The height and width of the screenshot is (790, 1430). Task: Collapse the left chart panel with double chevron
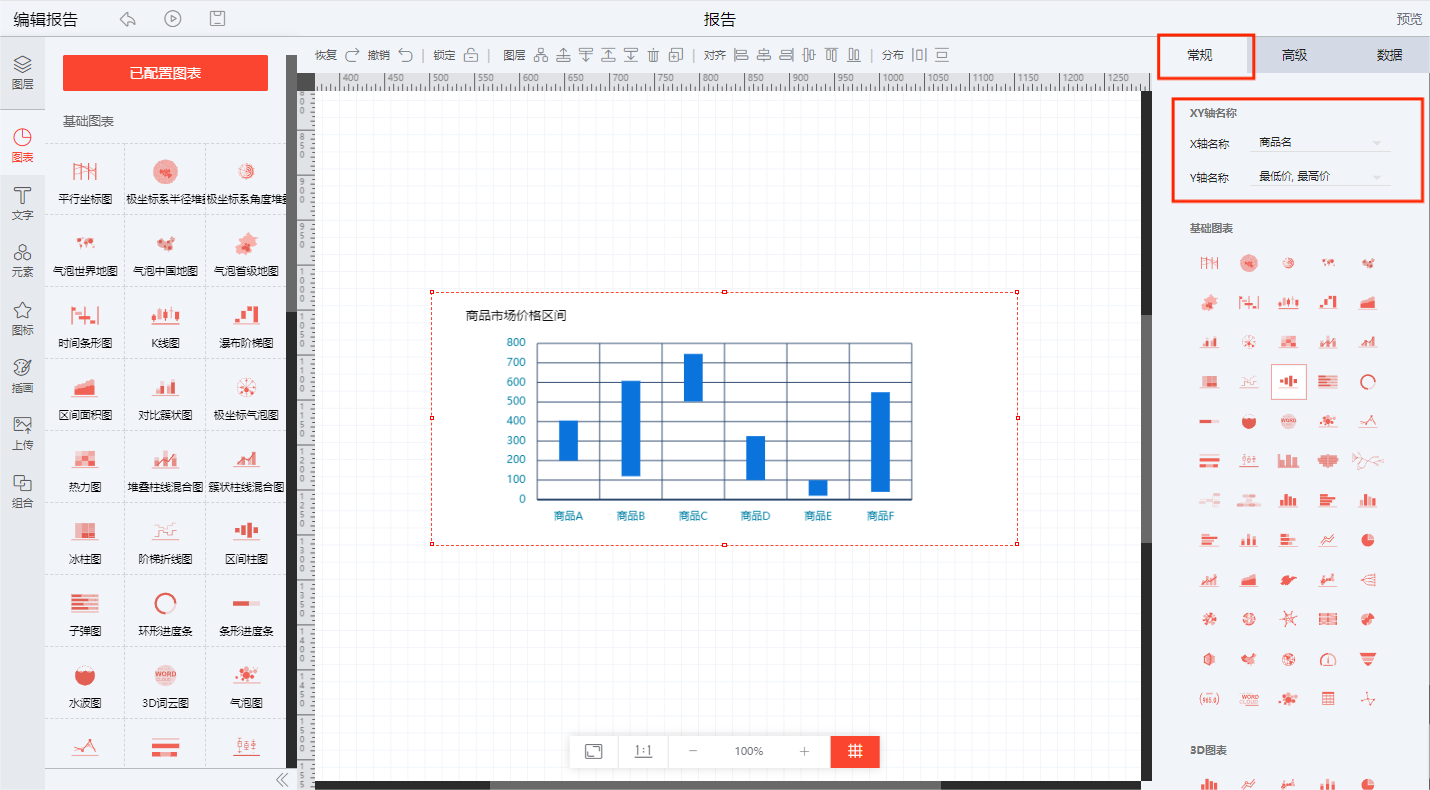coord(282,779)
